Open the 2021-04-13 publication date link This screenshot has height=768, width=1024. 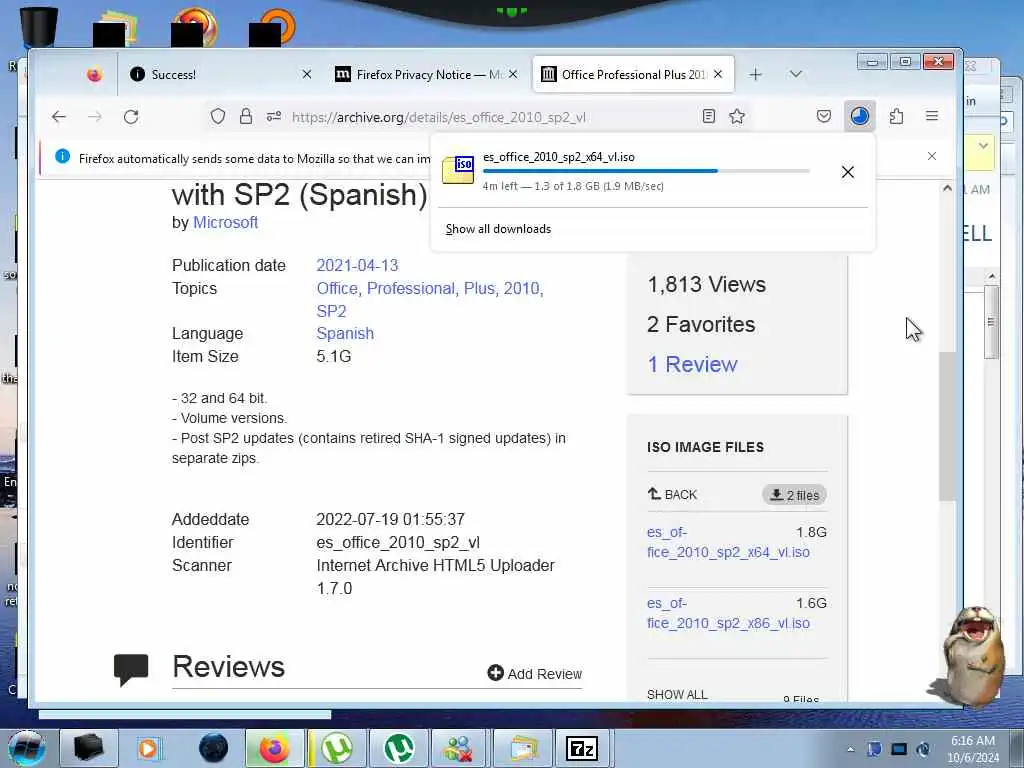(357, 265)
